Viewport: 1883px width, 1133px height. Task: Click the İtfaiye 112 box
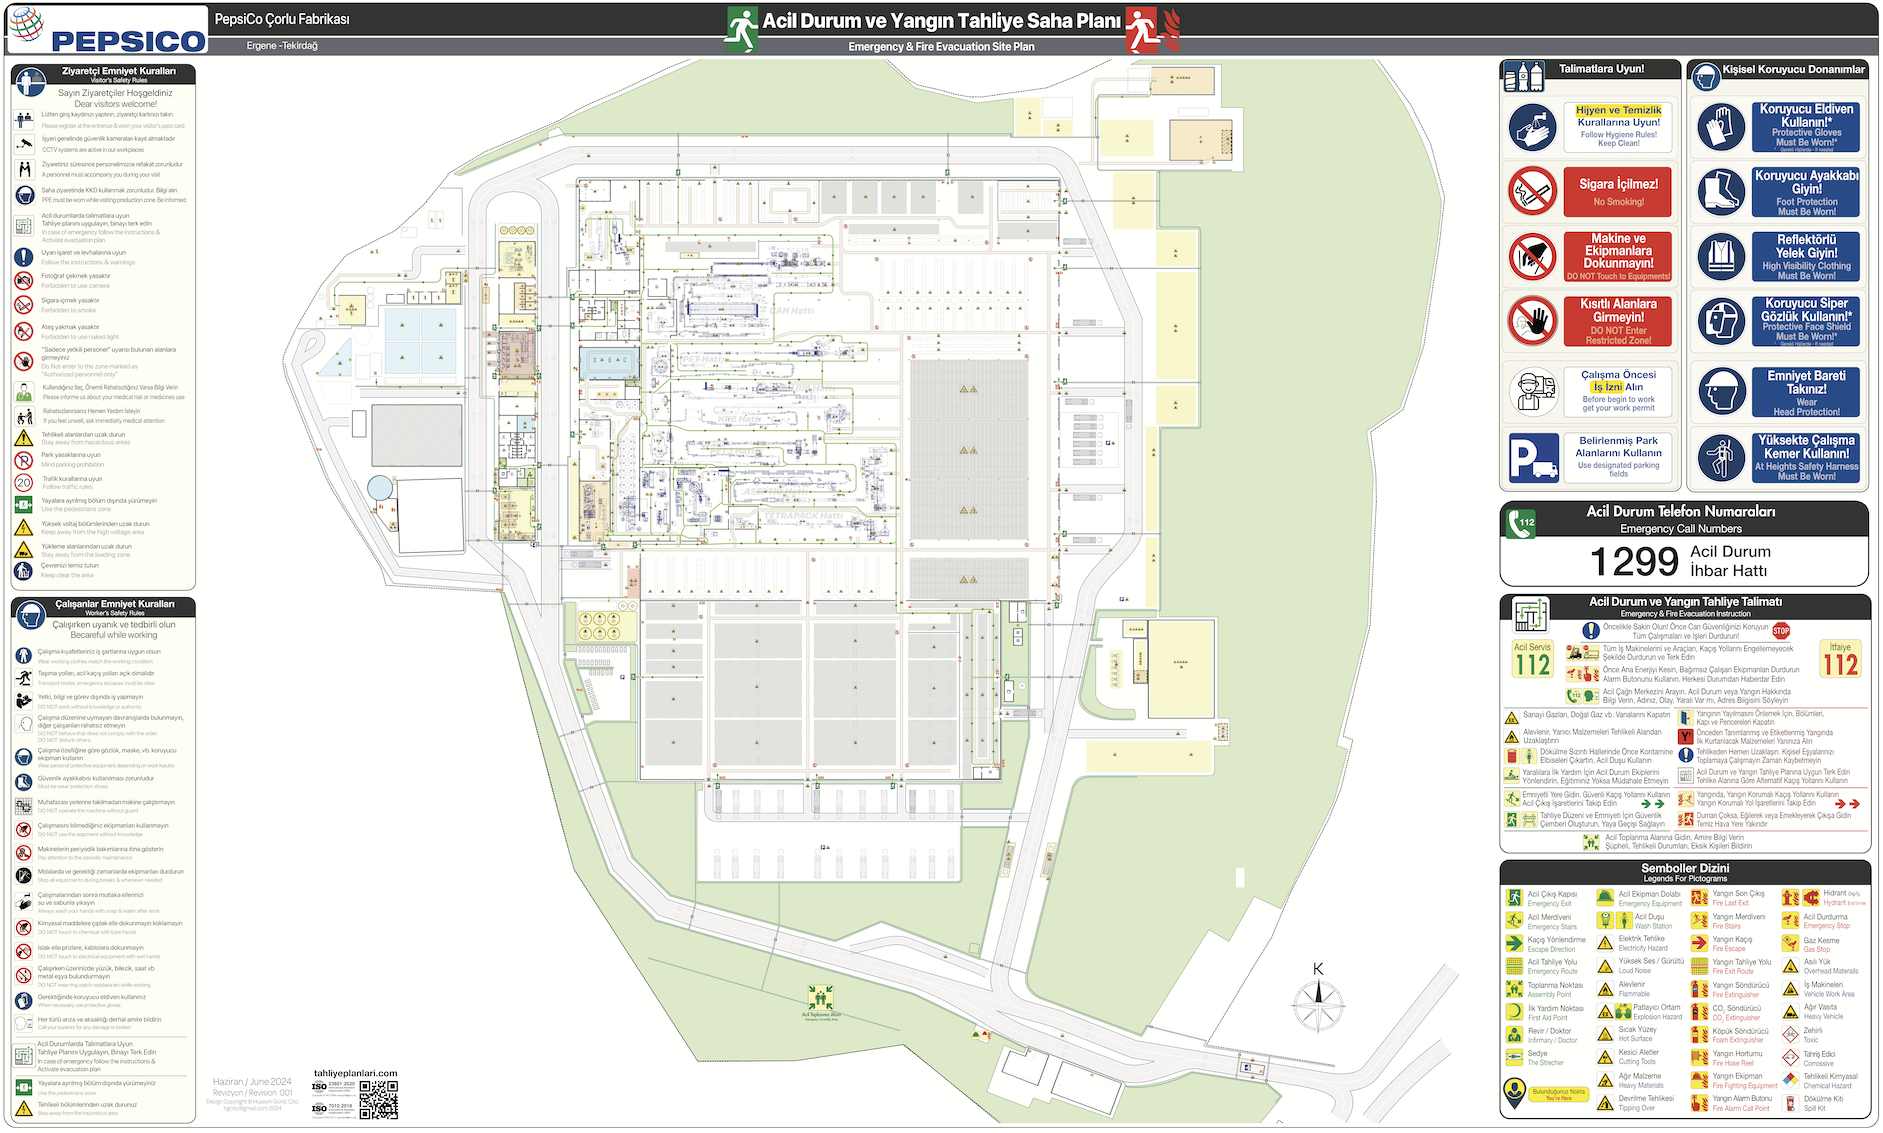pos(1839,660)
